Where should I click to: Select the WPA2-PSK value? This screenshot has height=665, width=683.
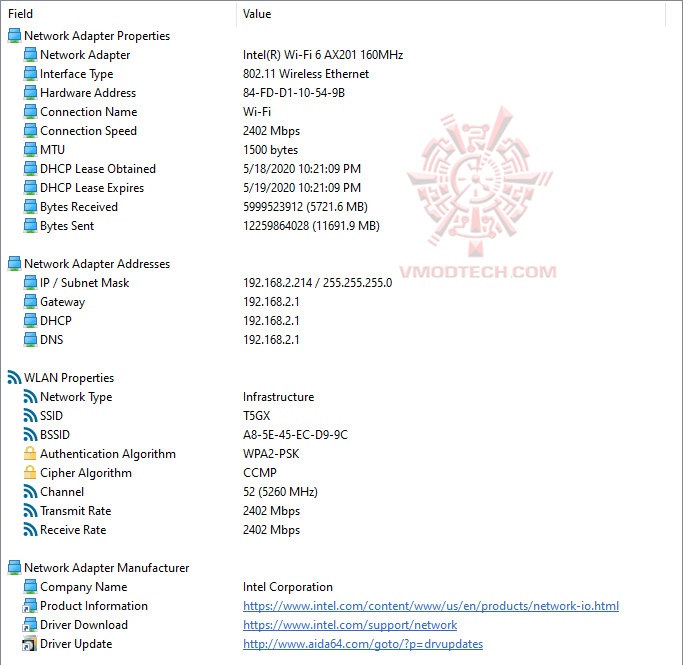[x=271, y=454]
